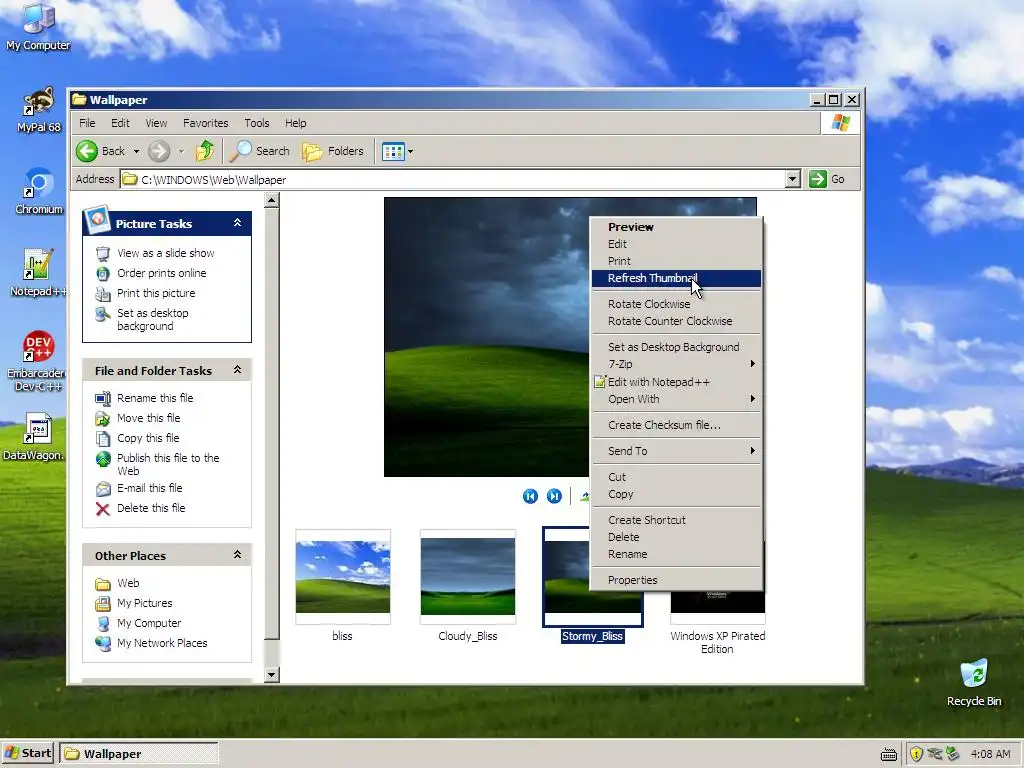Choose Create Checksum file...
1024x768 pixels.
(676, 425)
